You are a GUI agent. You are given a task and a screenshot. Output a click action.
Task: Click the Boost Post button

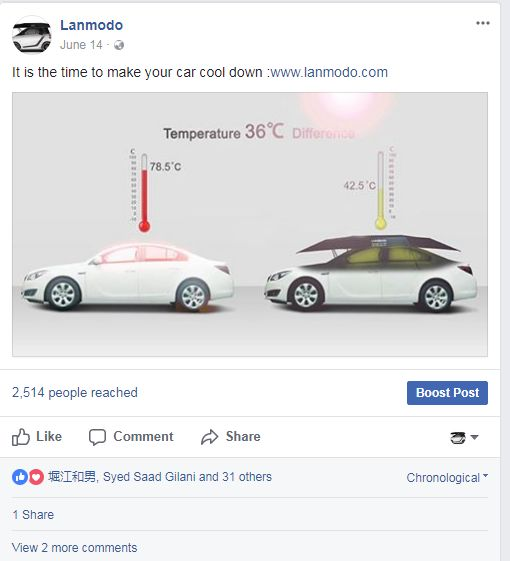[x=447, y=393]
